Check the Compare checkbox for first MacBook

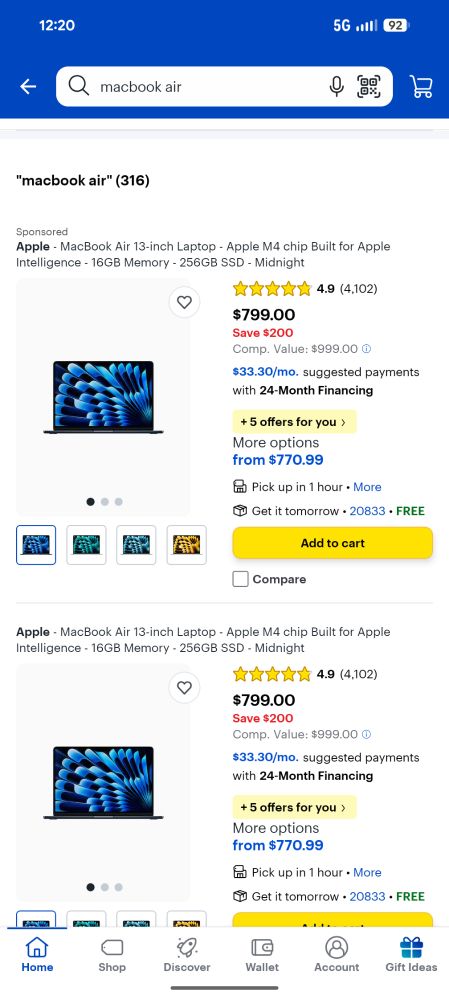point(240,579)
